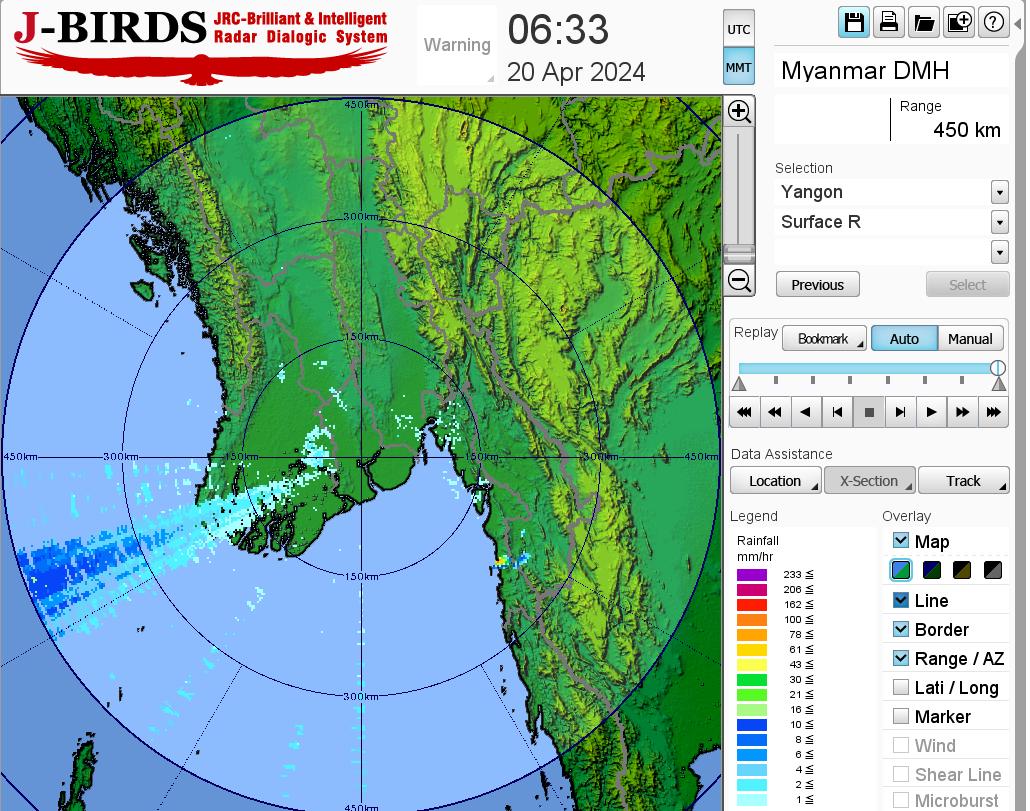Enable the Lati / Long overlay
Viewport: 1030px width, 811px height.
click(901, 687)
